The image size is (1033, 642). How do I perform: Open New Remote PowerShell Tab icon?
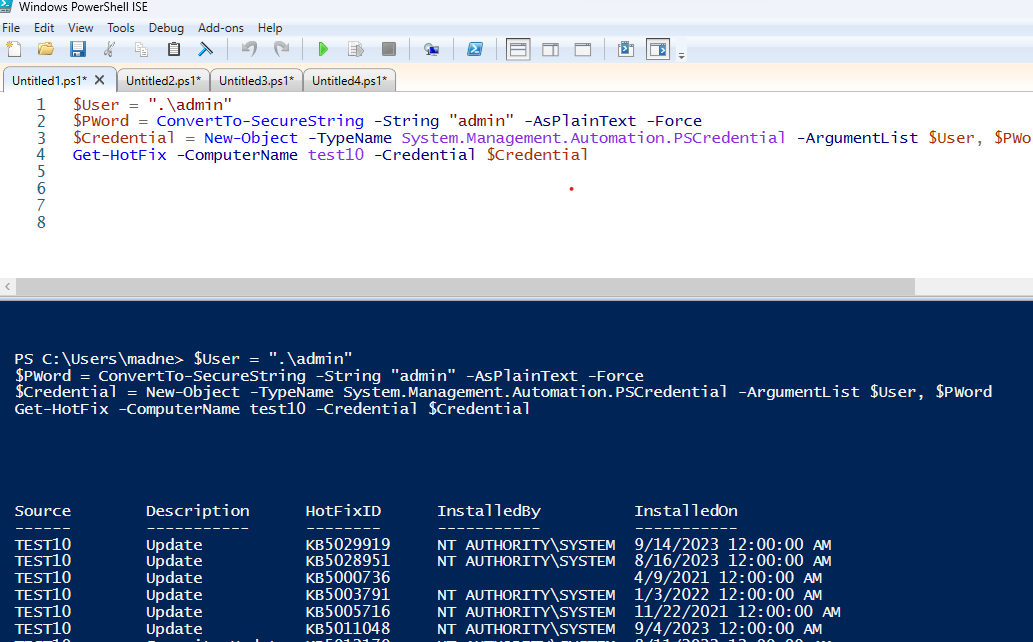click(432, 49)
